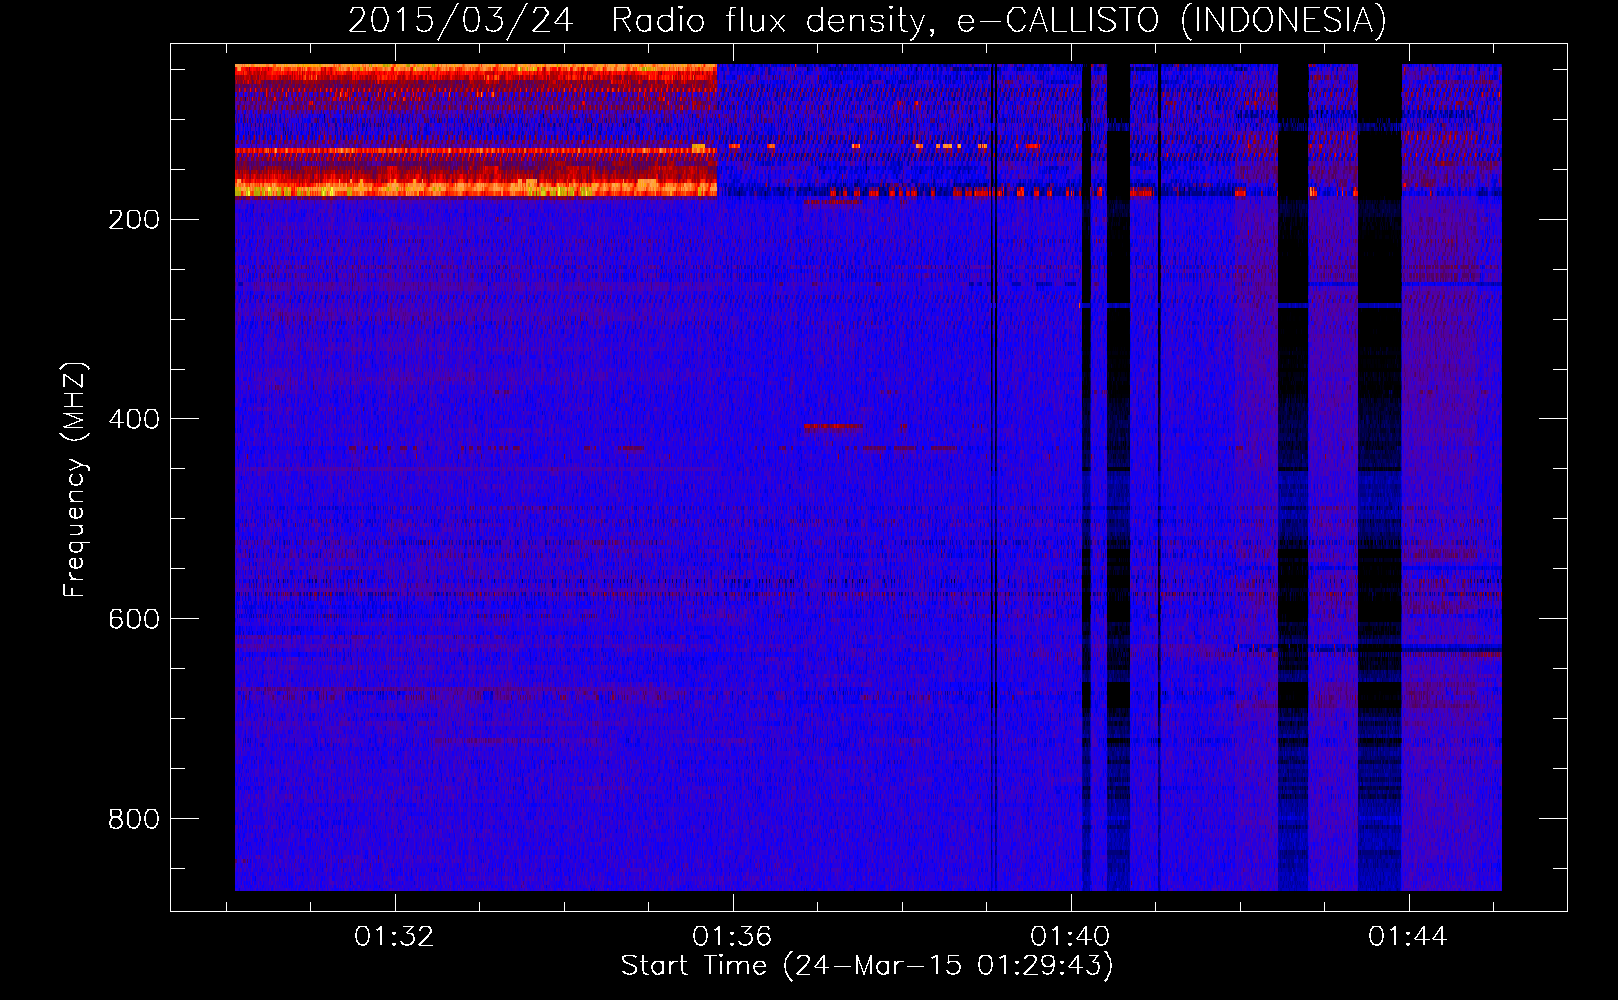
Task: Click the 'Frequency (MHZ)' axis title
Action: [75, 480]
